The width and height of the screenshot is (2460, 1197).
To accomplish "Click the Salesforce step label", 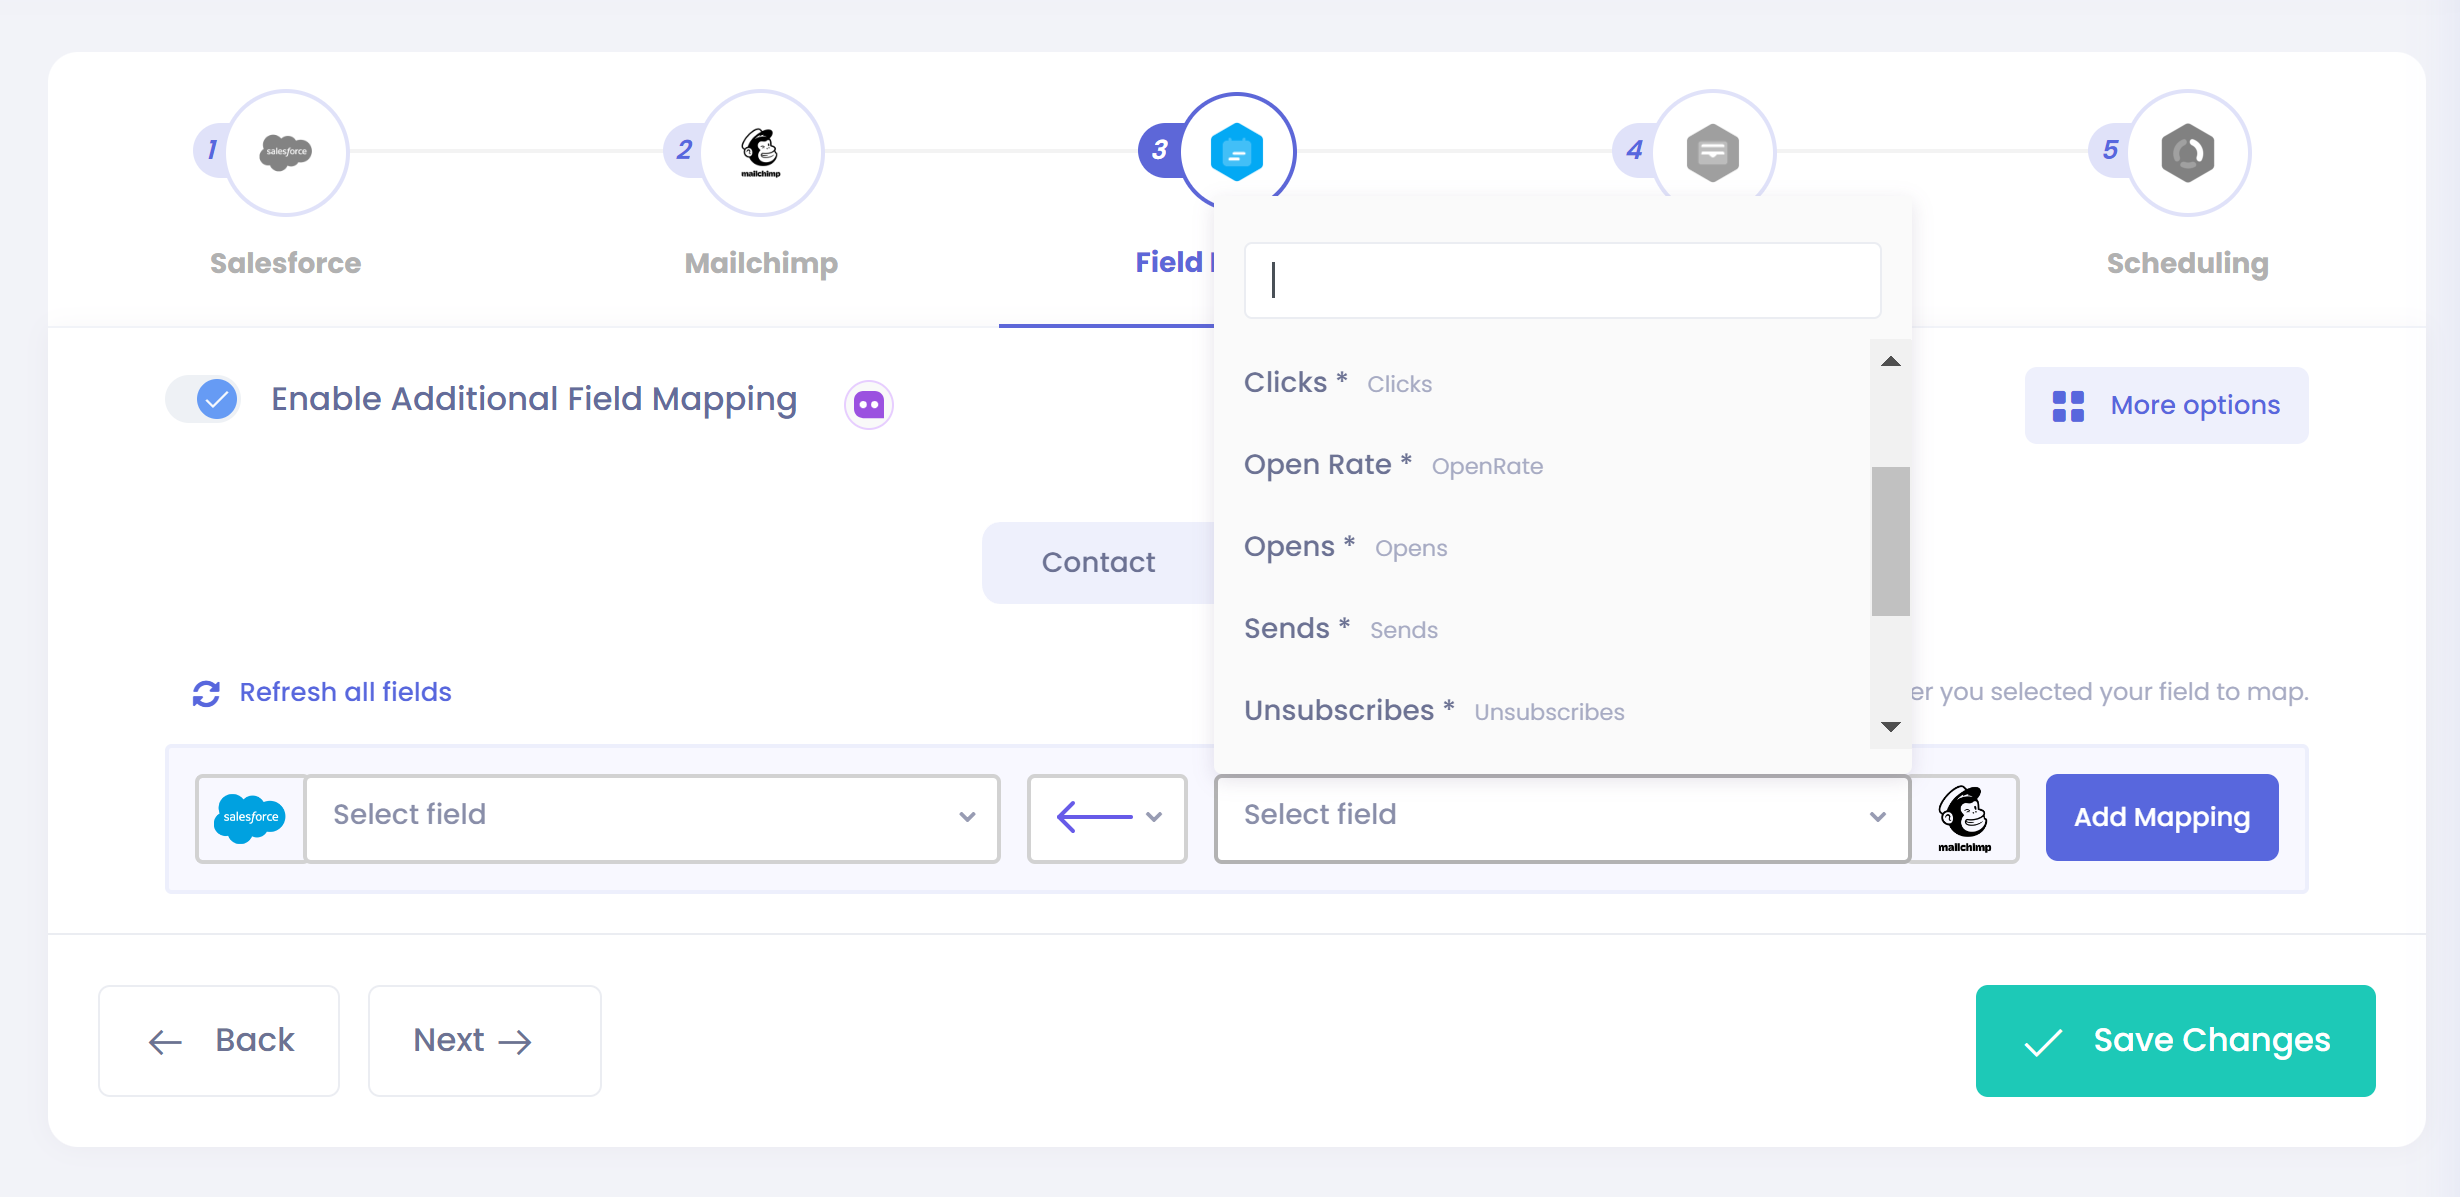I will (285, 263).
